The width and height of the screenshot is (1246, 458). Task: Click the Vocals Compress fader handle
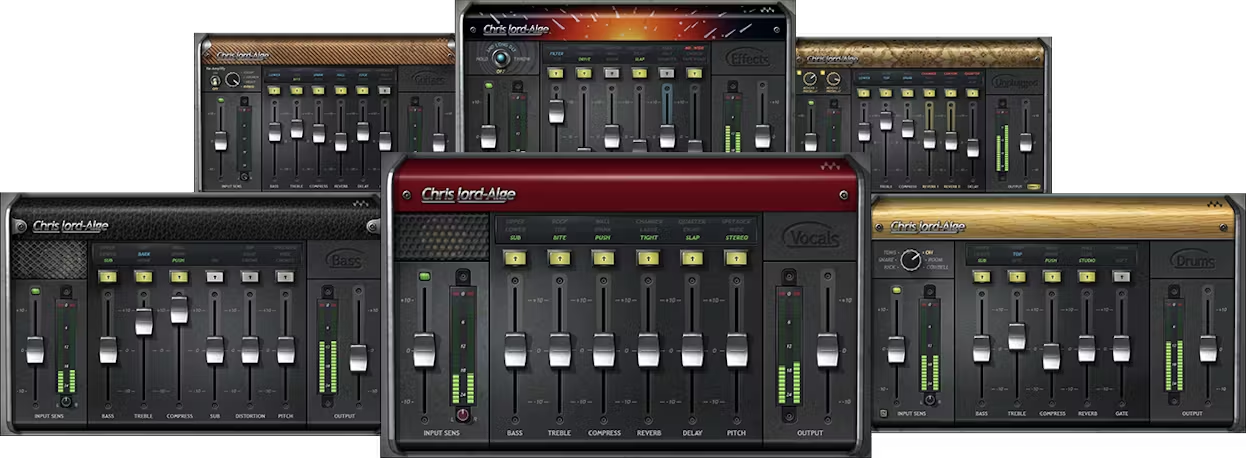click(x=603, y=350)
